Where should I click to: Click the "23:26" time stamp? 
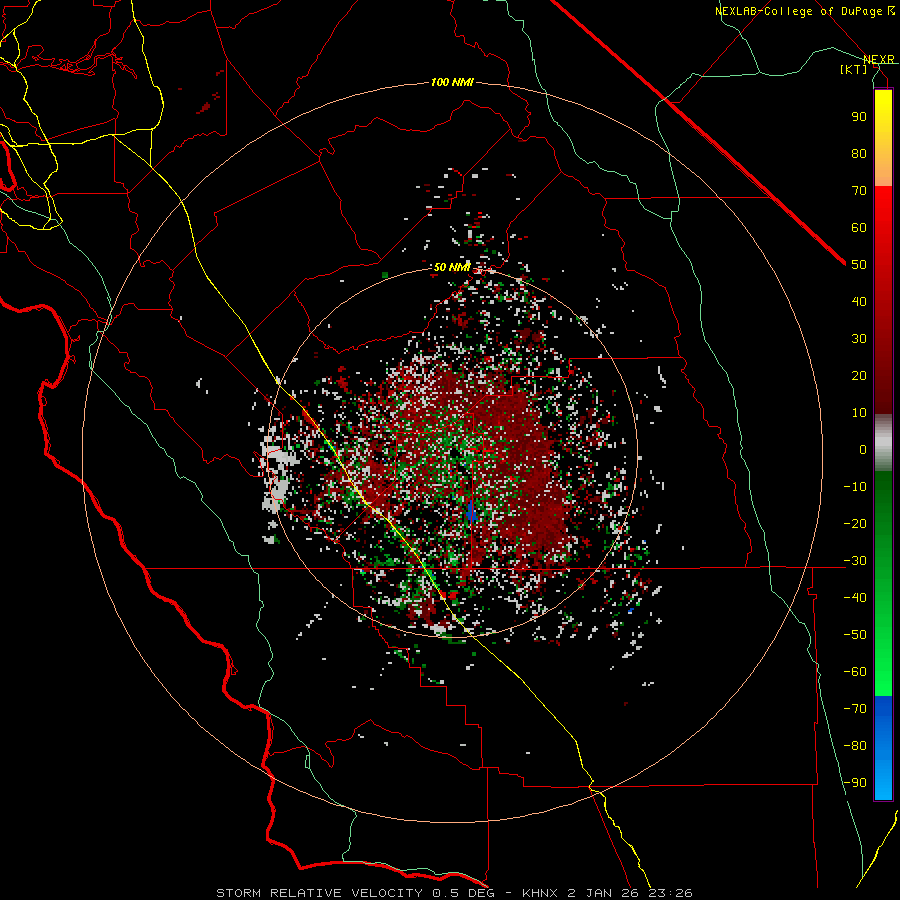click(x=670, y=893)
